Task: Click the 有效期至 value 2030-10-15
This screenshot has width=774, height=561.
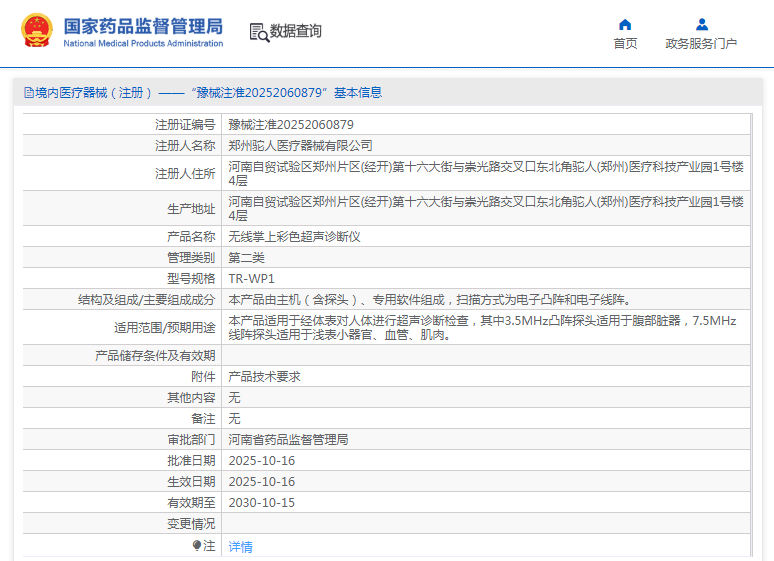Action: pos(262,503)
